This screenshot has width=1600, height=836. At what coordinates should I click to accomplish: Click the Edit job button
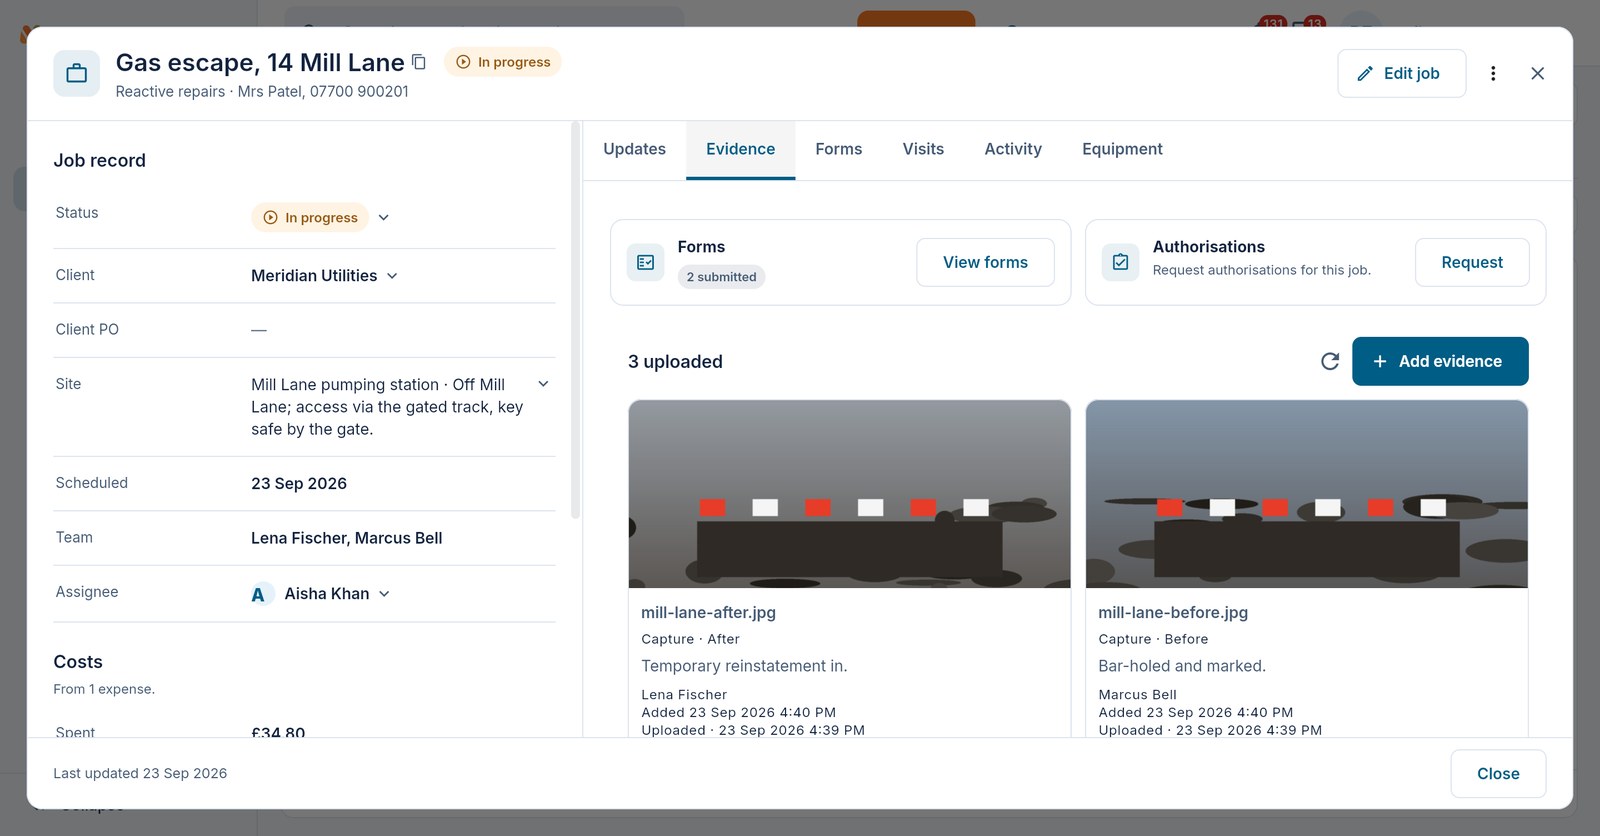[1402, 73]
